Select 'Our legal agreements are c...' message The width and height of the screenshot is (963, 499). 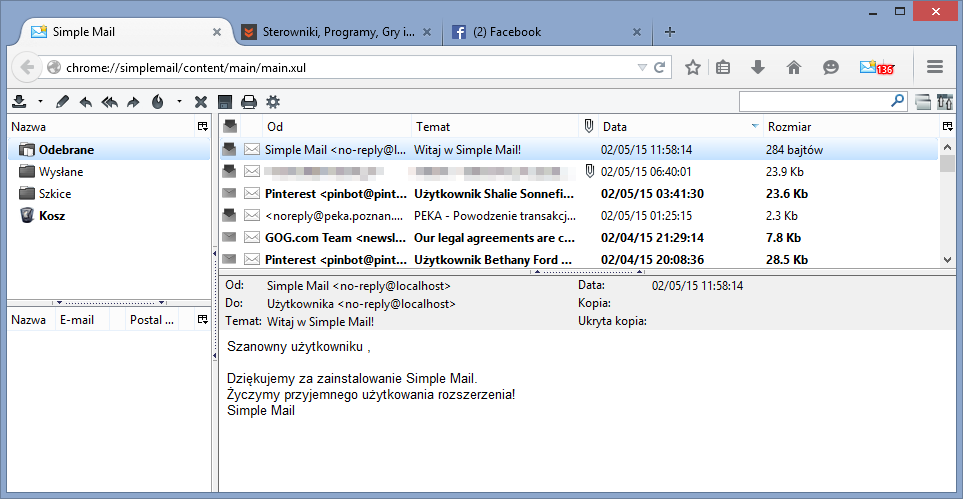point(494,238)
